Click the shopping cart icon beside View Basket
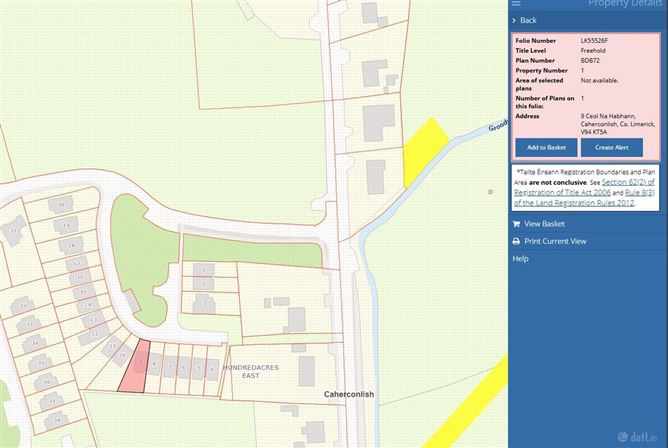 [516, 224]
